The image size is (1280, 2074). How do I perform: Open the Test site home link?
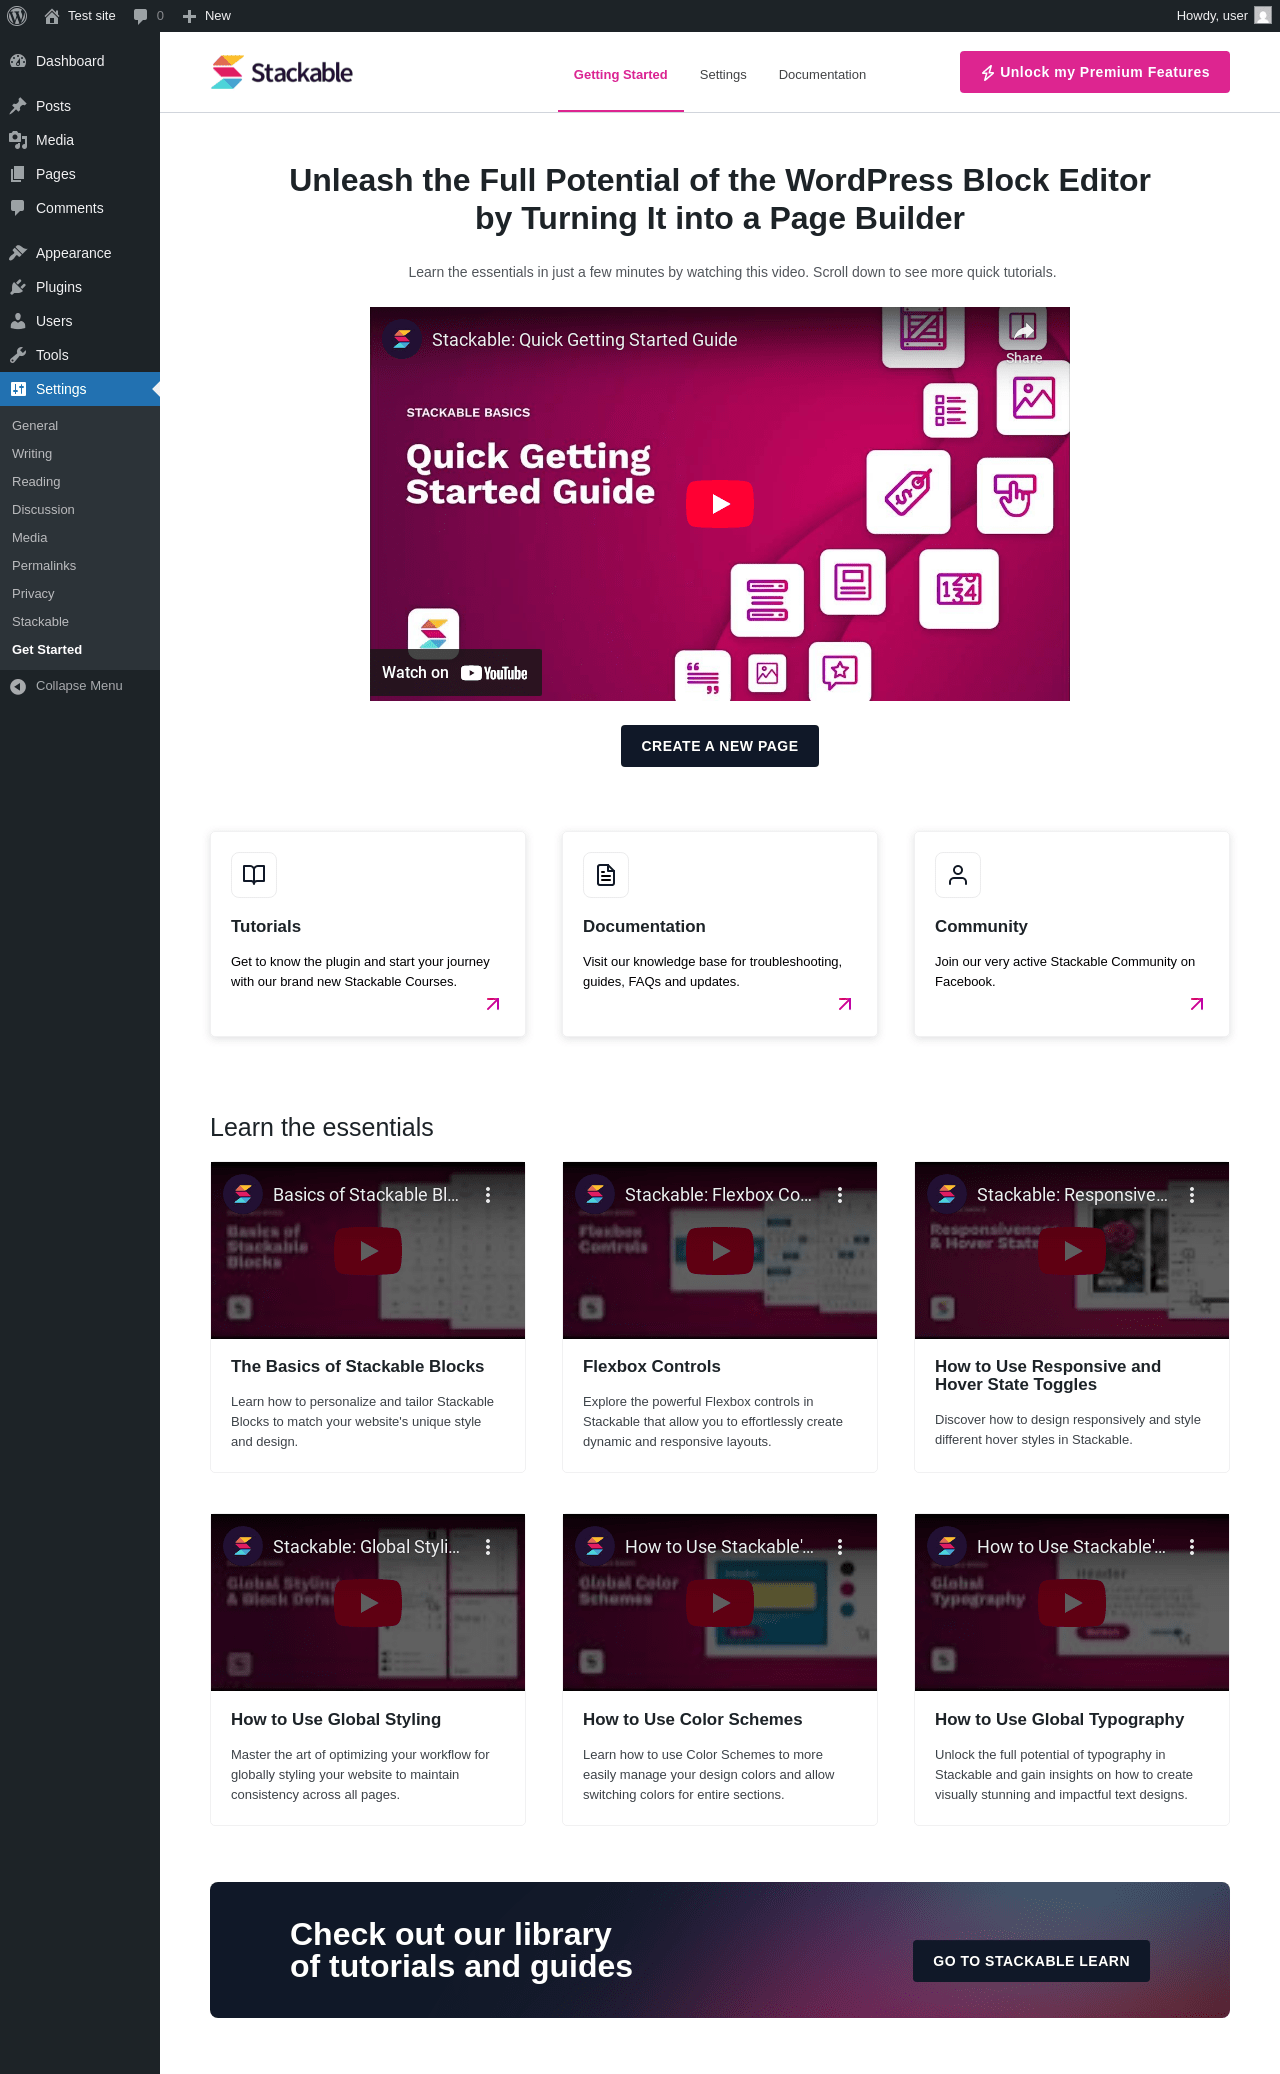(x=80, y=16)
